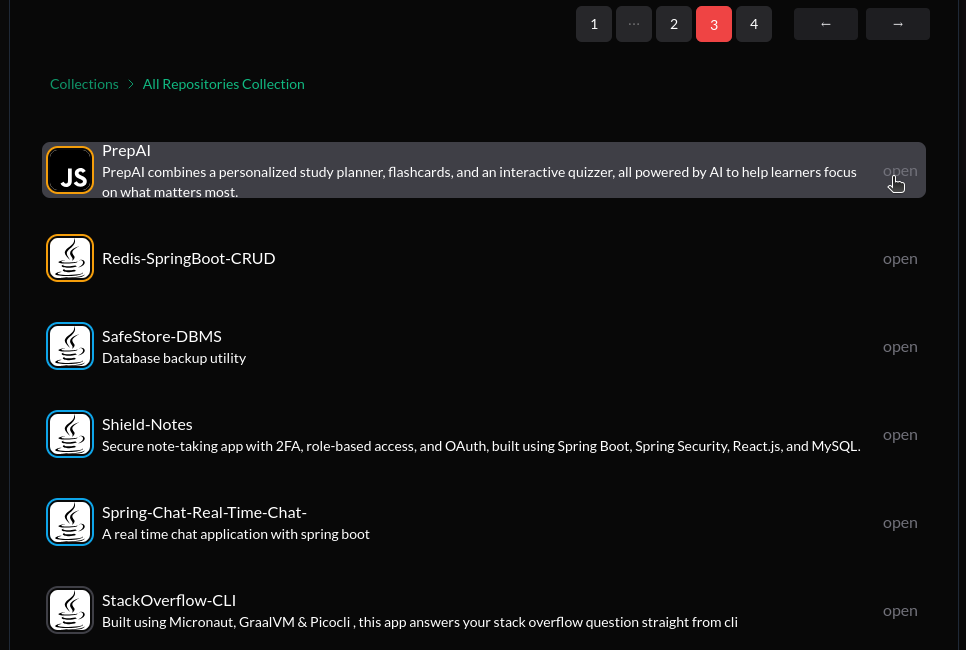Screen dimensions: 966x650
Task: Open the PrepAI repository
Action: click(900, 171)
